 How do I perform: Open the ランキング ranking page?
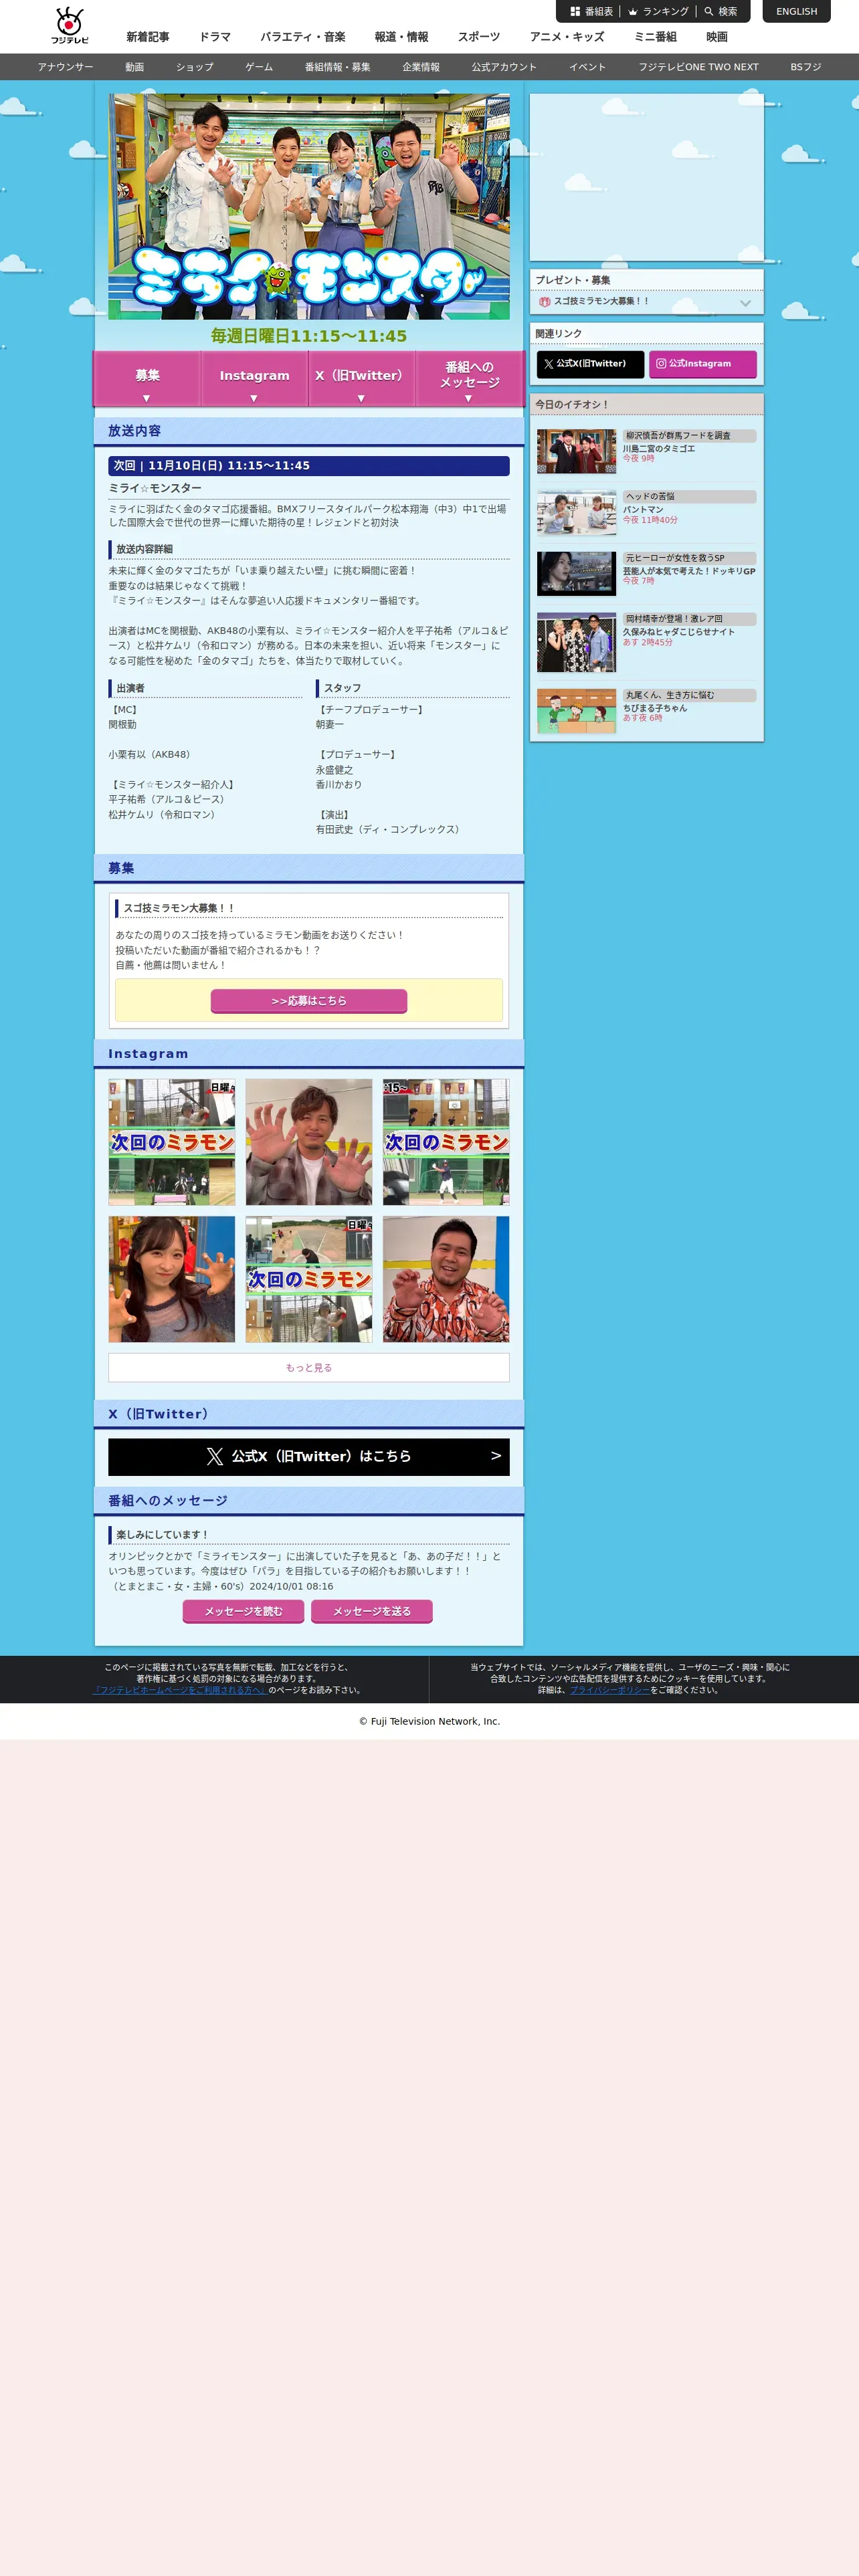659,12
